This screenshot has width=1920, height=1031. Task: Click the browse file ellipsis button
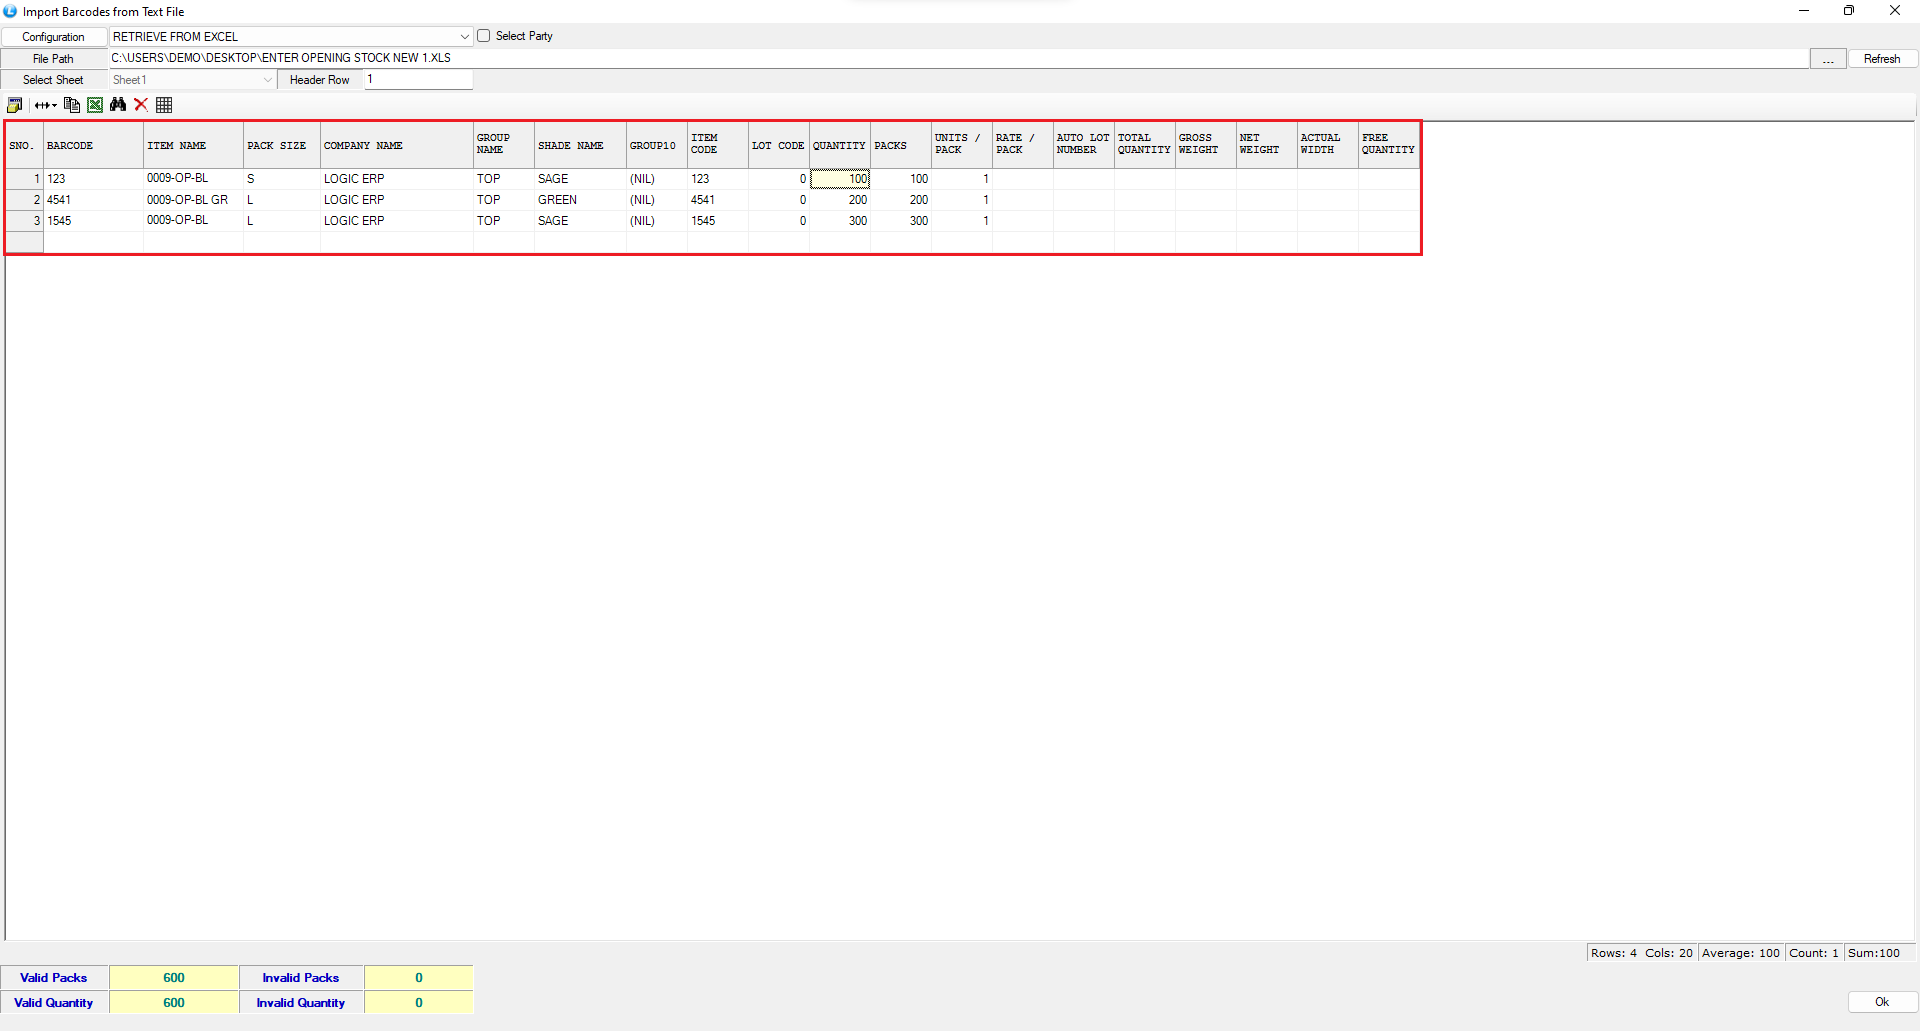[x=1827, y=59]
